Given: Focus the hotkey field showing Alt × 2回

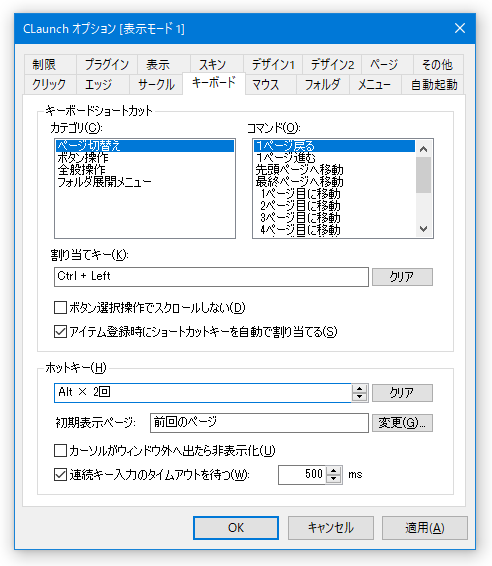Looking at the screenshot, I should (x=203, y=393).
